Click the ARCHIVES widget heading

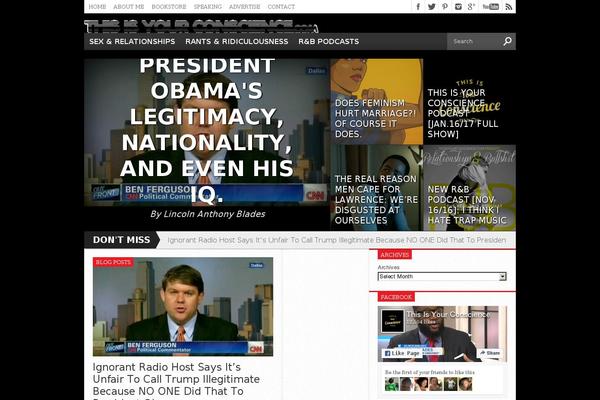coord(395,255)
